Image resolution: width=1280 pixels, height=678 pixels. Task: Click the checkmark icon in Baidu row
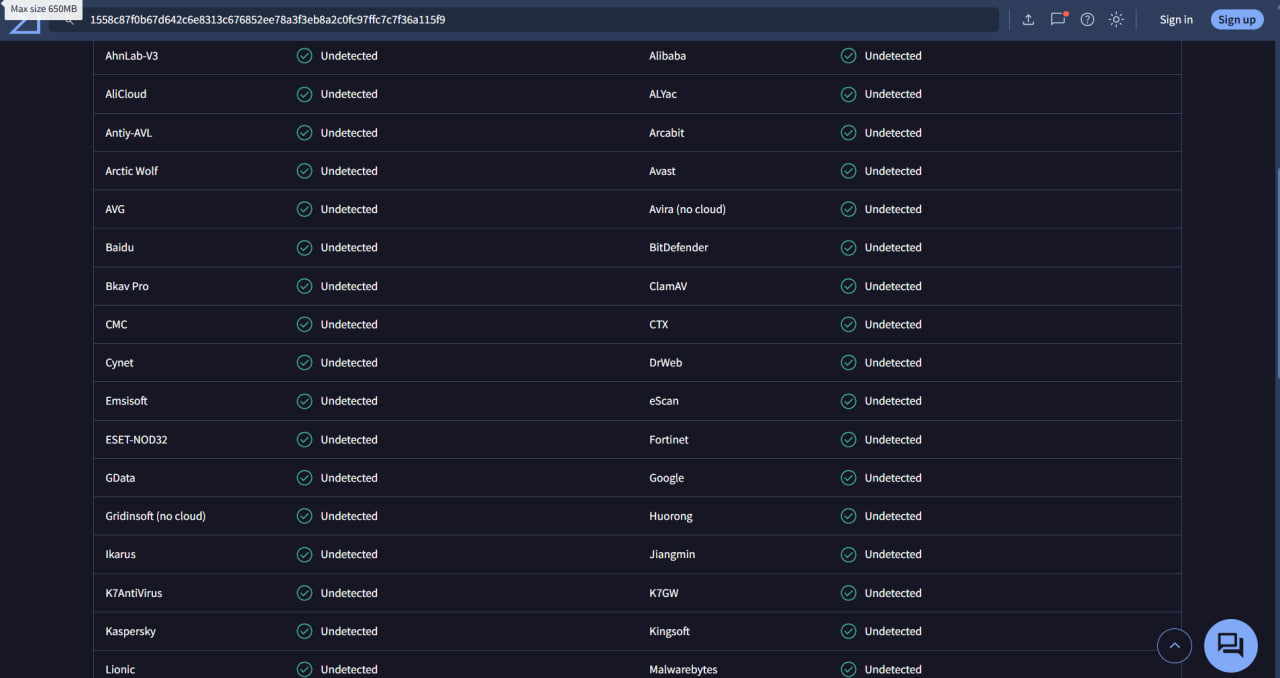304,247
